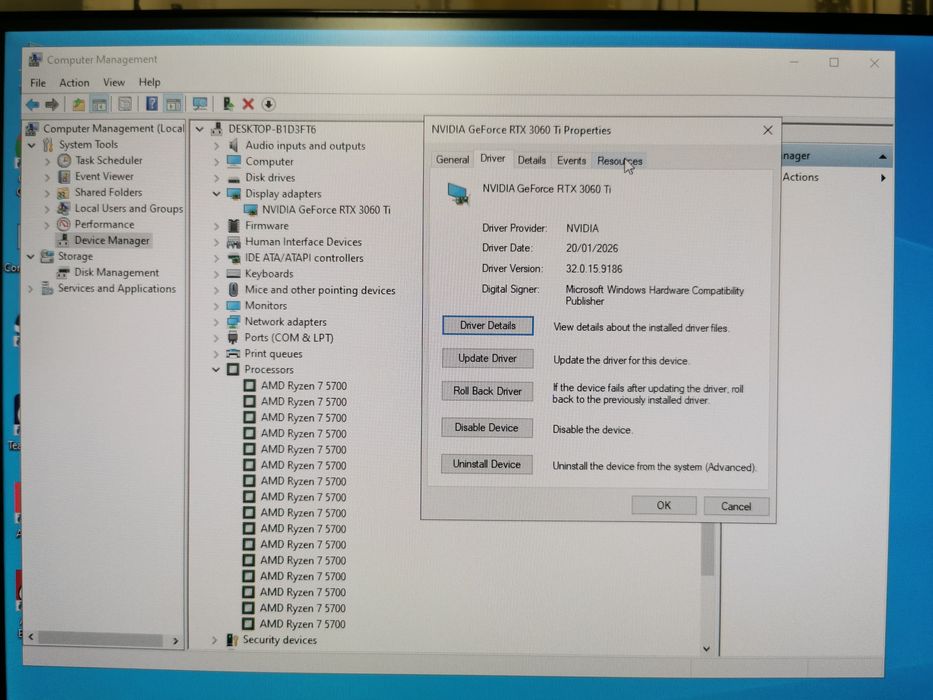
Task: Click the device list scroll-down arrow
Action: click(706, 649)
